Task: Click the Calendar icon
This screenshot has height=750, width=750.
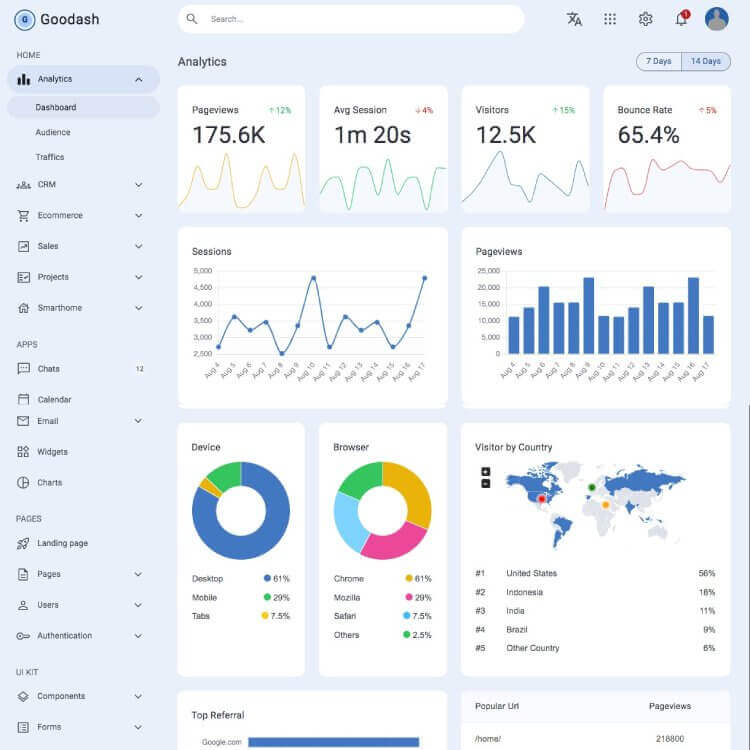Action: (x=23, y=399)
